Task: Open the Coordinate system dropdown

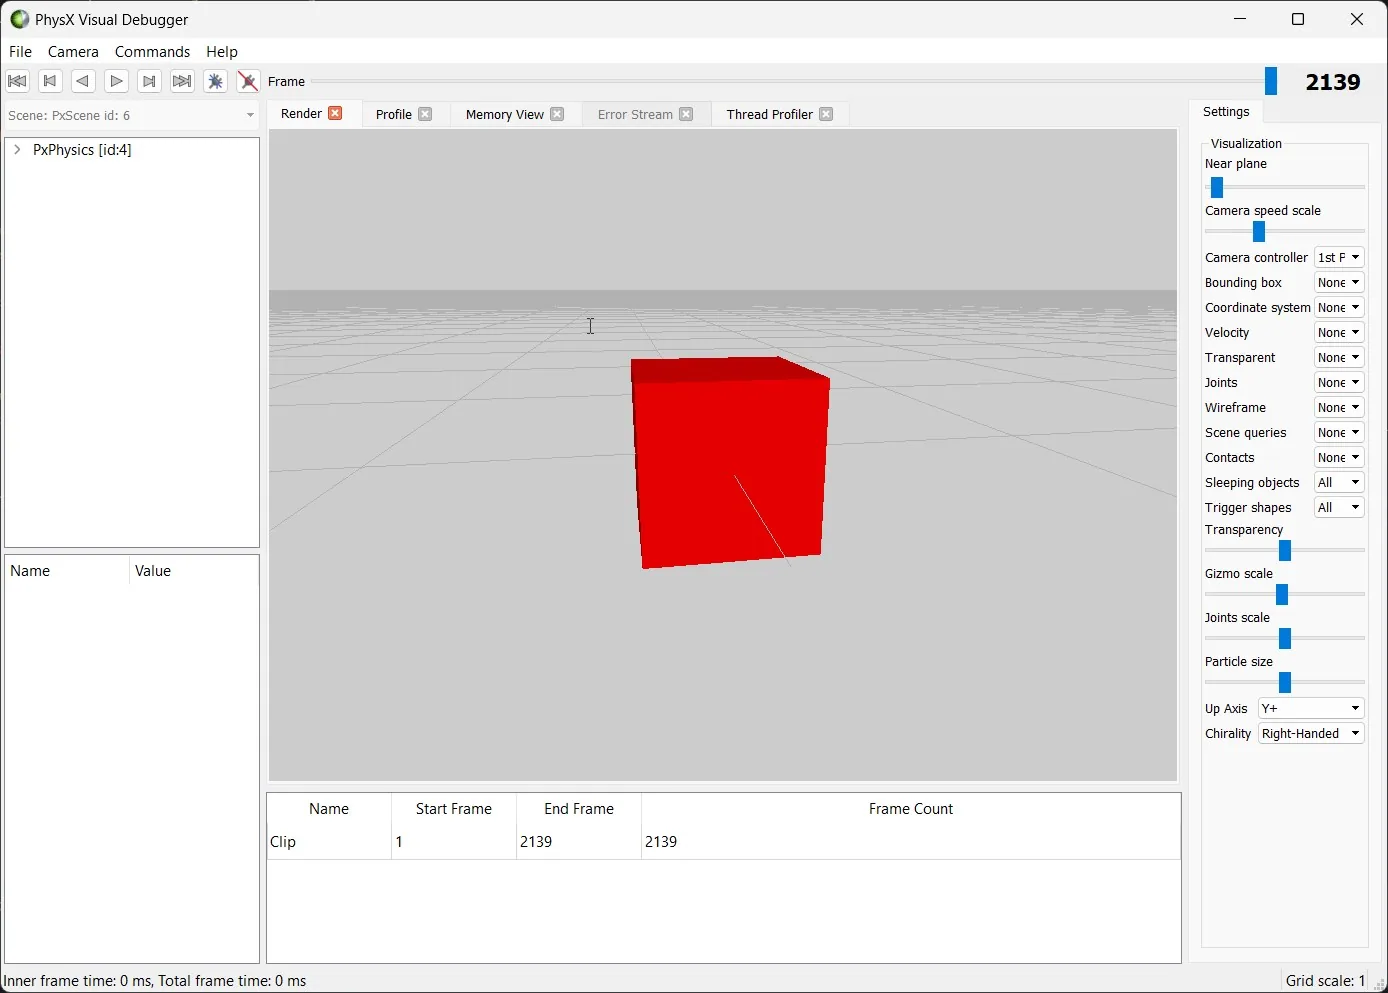Action: point(1339,308)
